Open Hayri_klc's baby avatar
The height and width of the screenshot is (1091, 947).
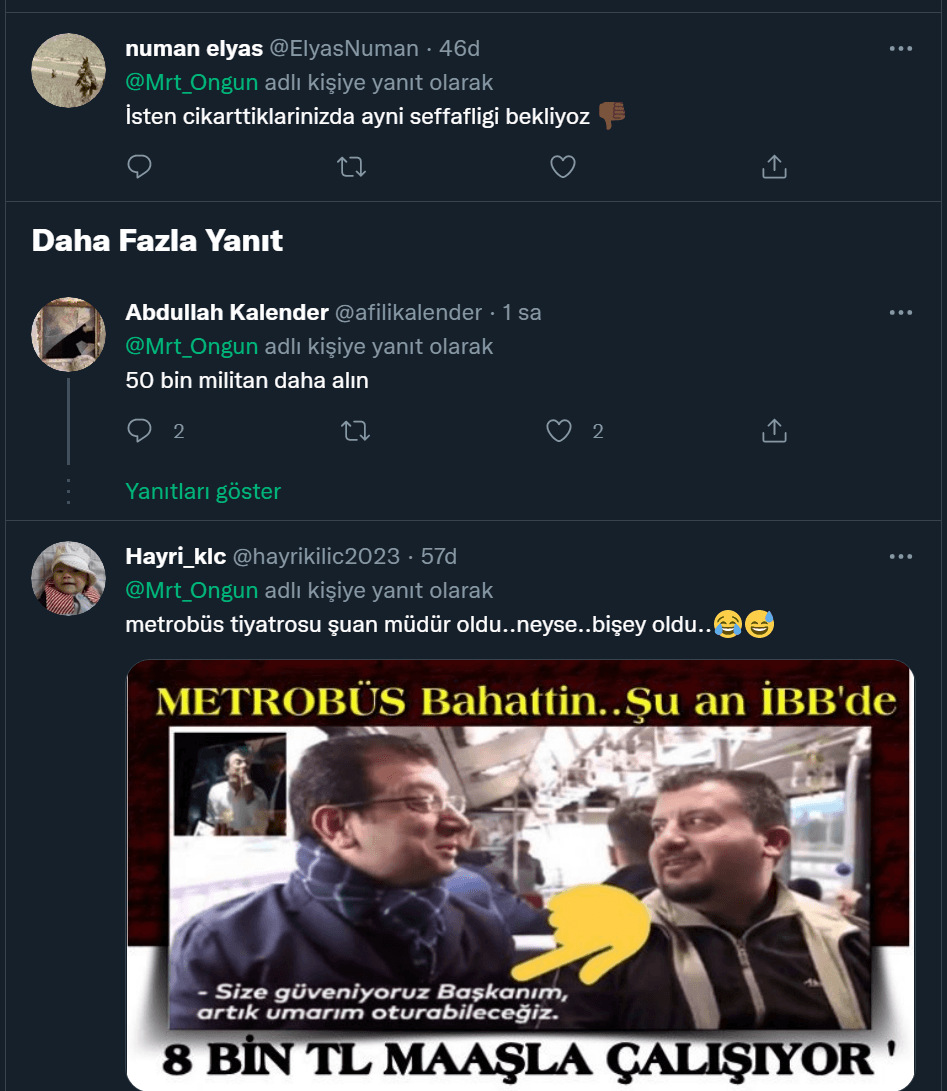click(69, 578)
